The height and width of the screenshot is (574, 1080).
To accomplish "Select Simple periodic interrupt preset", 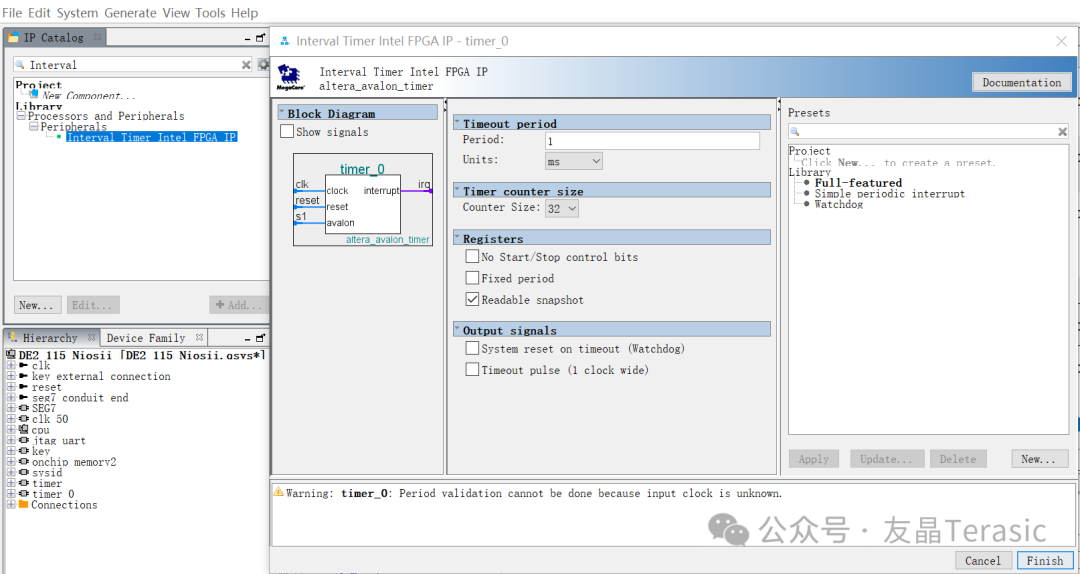I will [x=889, y=194].
